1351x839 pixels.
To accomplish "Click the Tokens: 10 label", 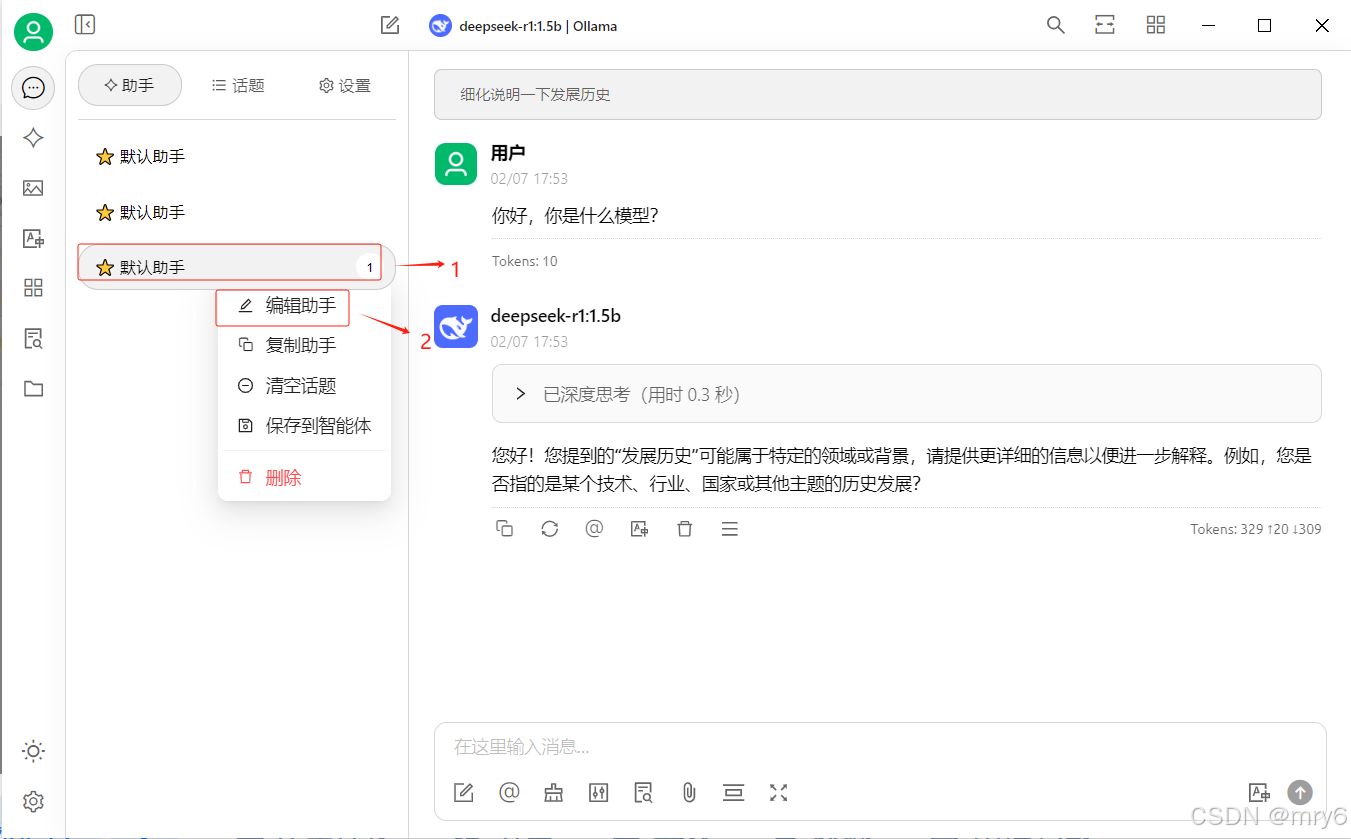I will click(x=525, y=261).
